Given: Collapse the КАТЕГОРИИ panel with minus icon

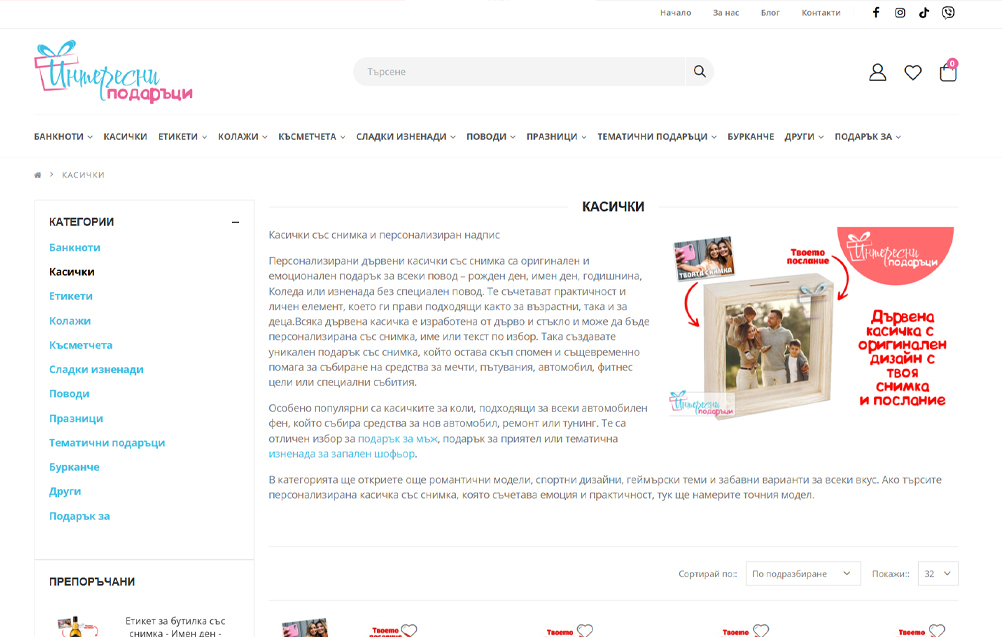Looking at the screenshot, I should 235,222.
